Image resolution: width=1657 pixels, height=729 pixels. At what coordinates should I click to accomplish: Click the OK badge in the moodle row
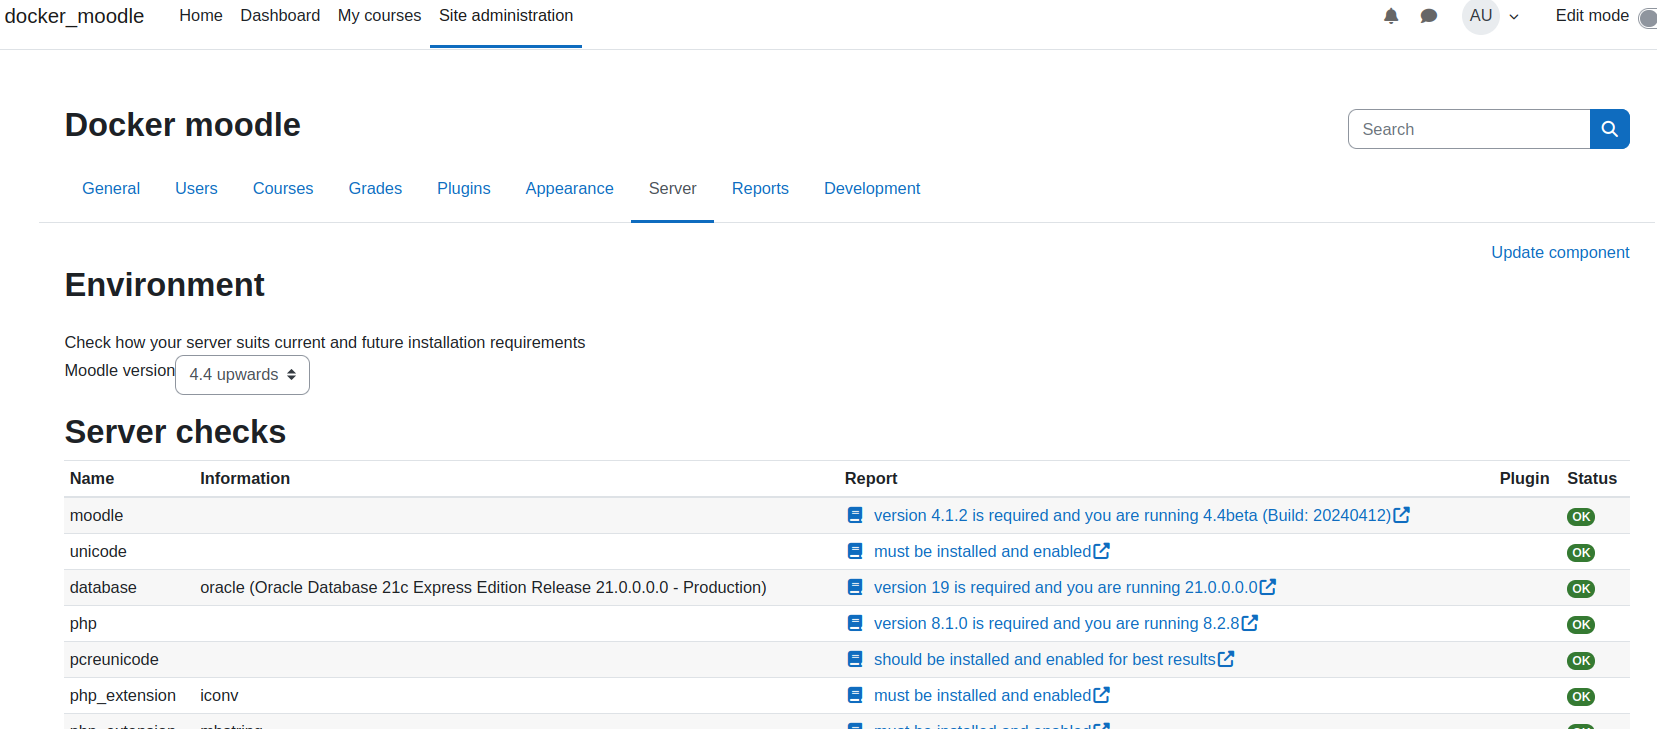pos(1581,517)
